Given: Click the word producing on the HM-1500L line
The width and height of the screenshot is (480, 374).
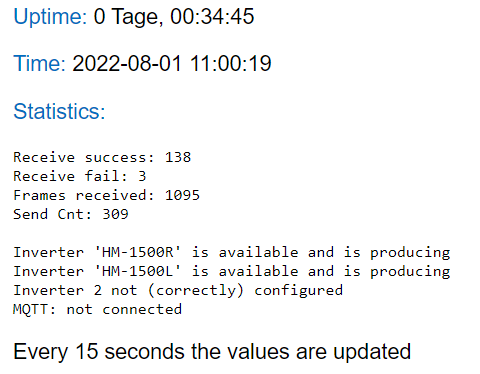Looking at the screenshot, I should [410, 272].
